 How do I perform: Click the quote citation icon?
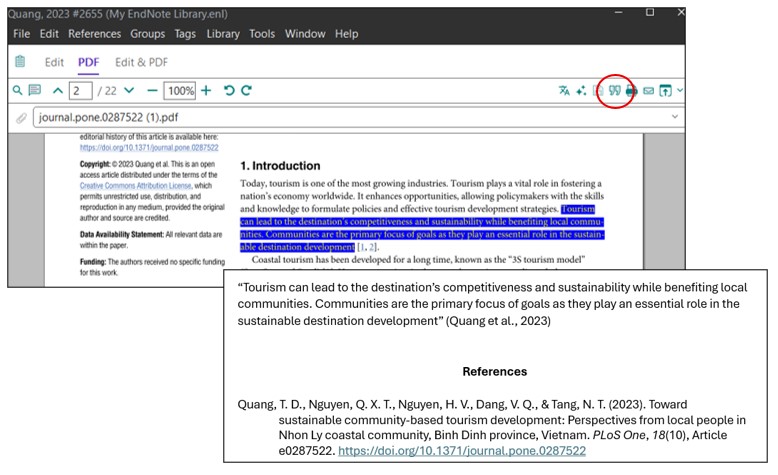[615, 91]
